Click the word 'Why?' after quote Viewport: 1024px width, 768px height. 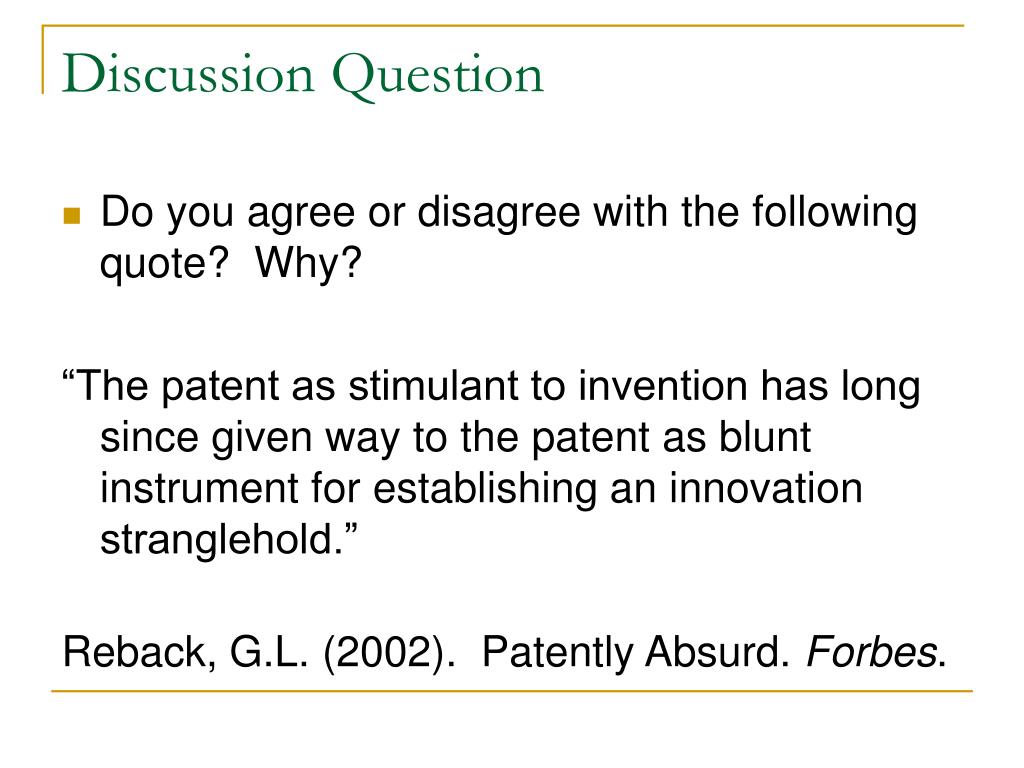pyautogui.click(x=308, y=263)
